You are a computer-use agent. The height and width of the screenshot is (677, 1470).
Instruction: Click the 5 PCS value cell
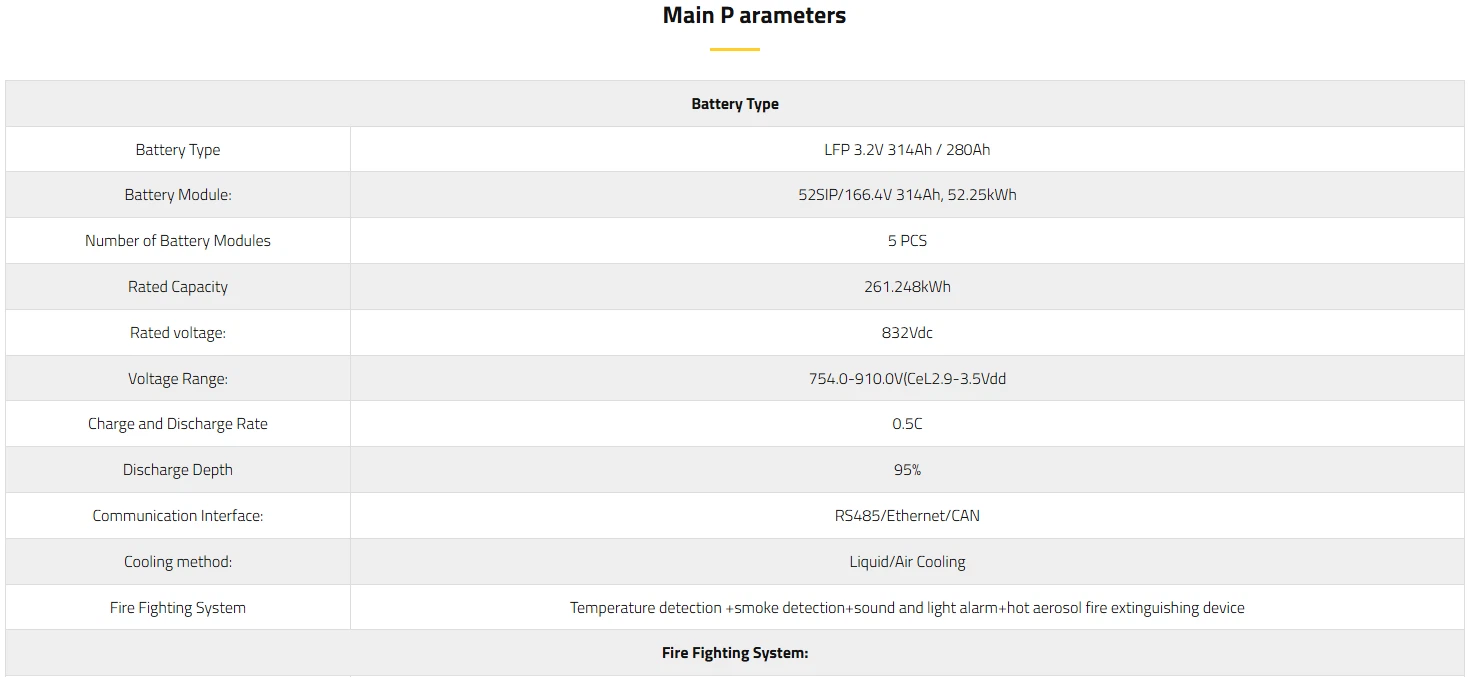(x=907, y=241)
